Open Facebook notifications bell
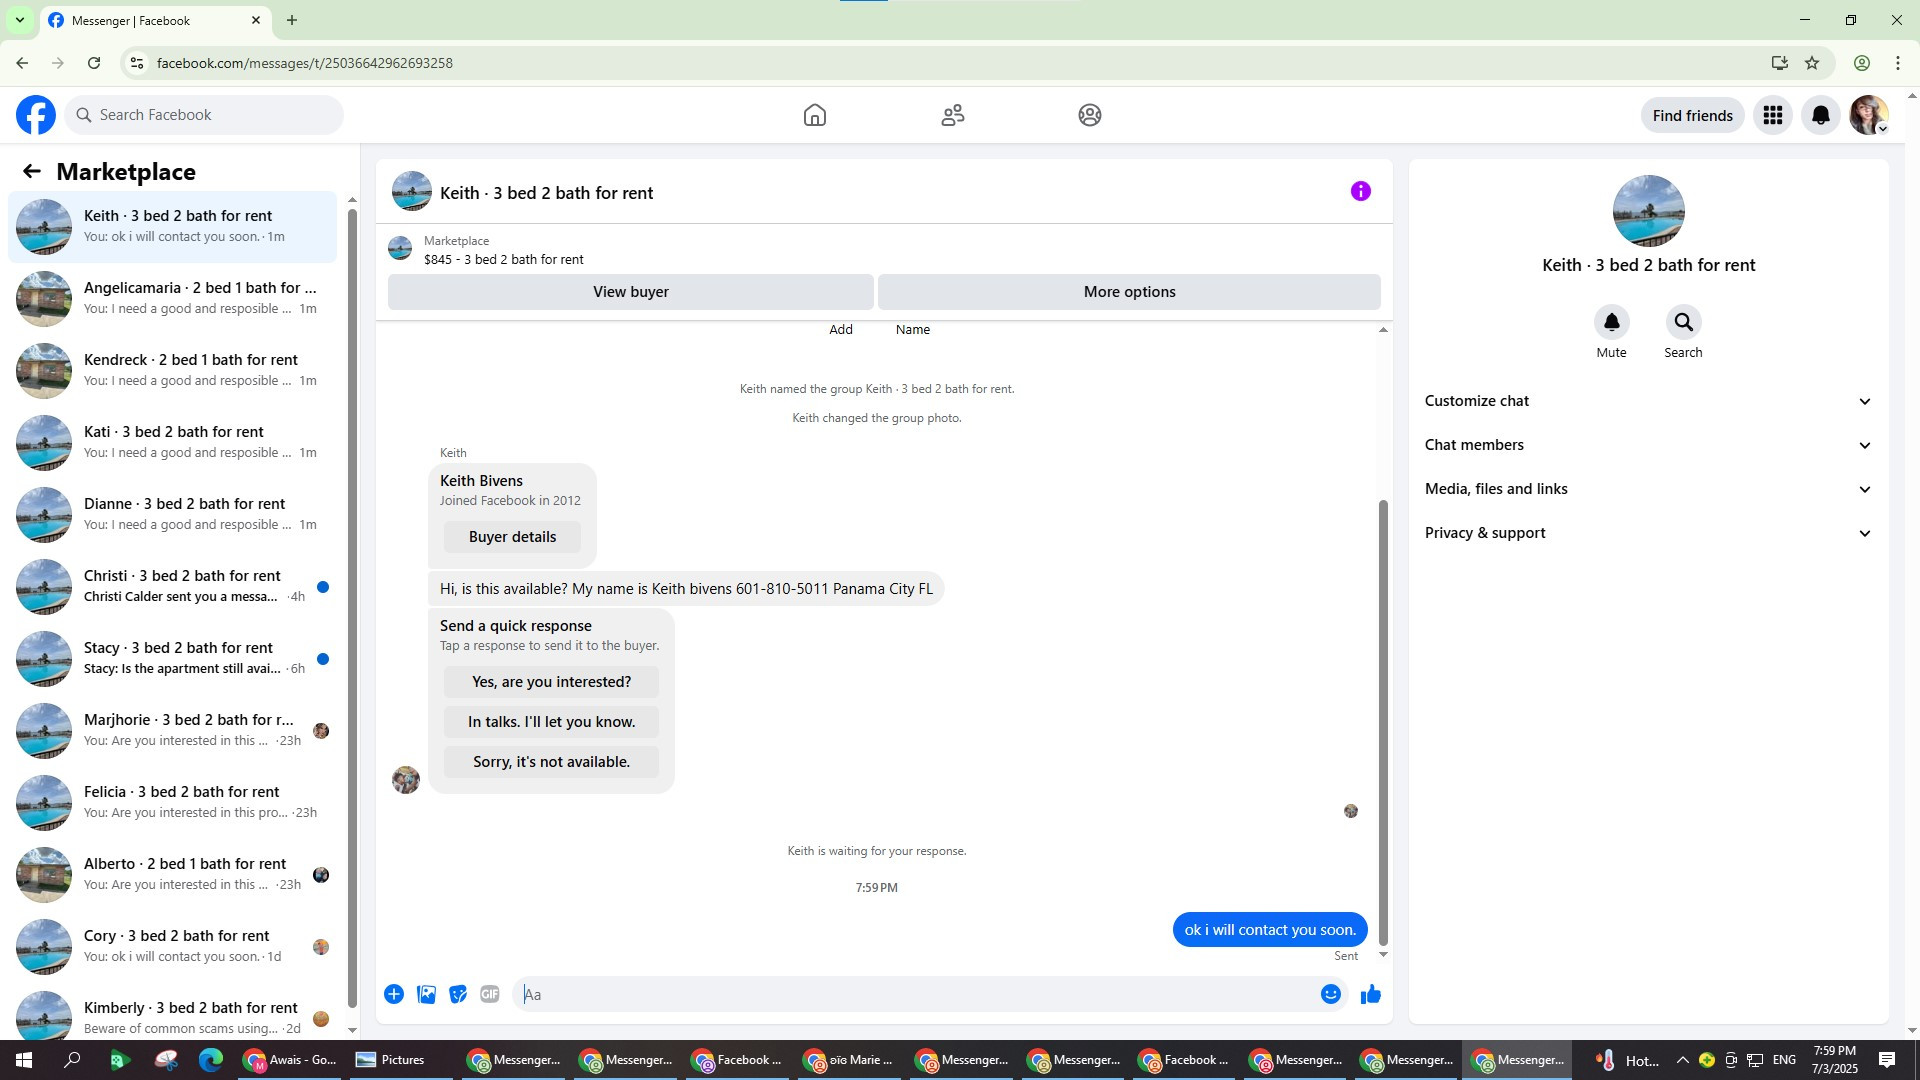Screen dimensions: 1920x1080 [1820, 115]
